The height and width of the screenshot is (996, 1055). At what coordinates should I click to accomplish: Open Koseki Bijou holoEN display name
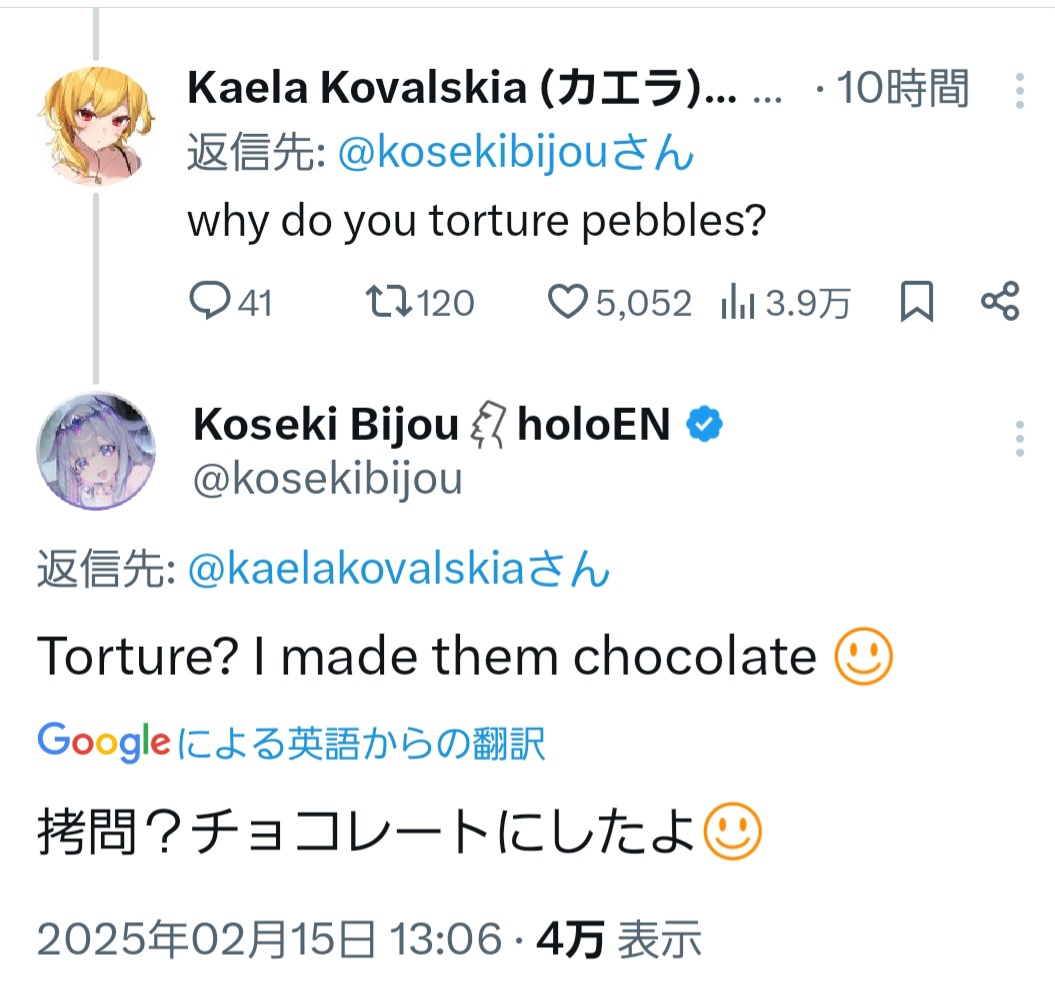[x=430, y=426]
